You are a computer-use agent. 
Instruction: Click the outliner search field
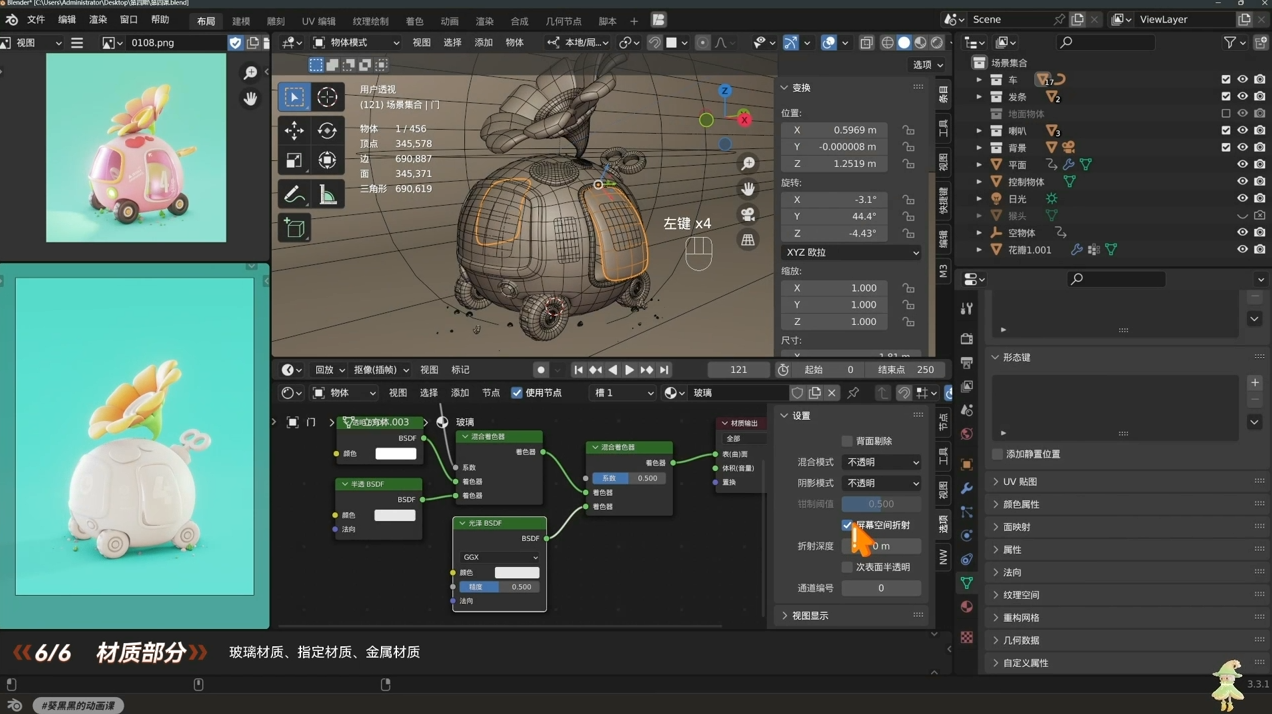(x=1106, y=43)
